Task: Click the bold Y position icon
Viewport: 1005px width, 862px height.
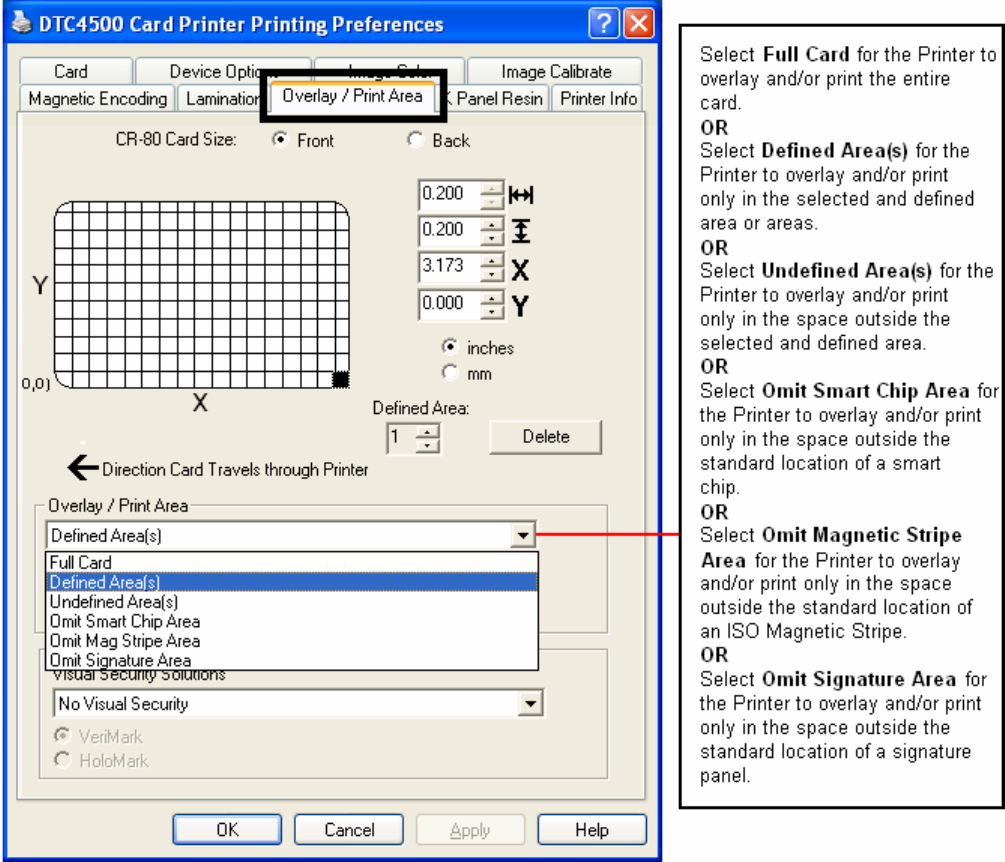Action: (520, 306)
